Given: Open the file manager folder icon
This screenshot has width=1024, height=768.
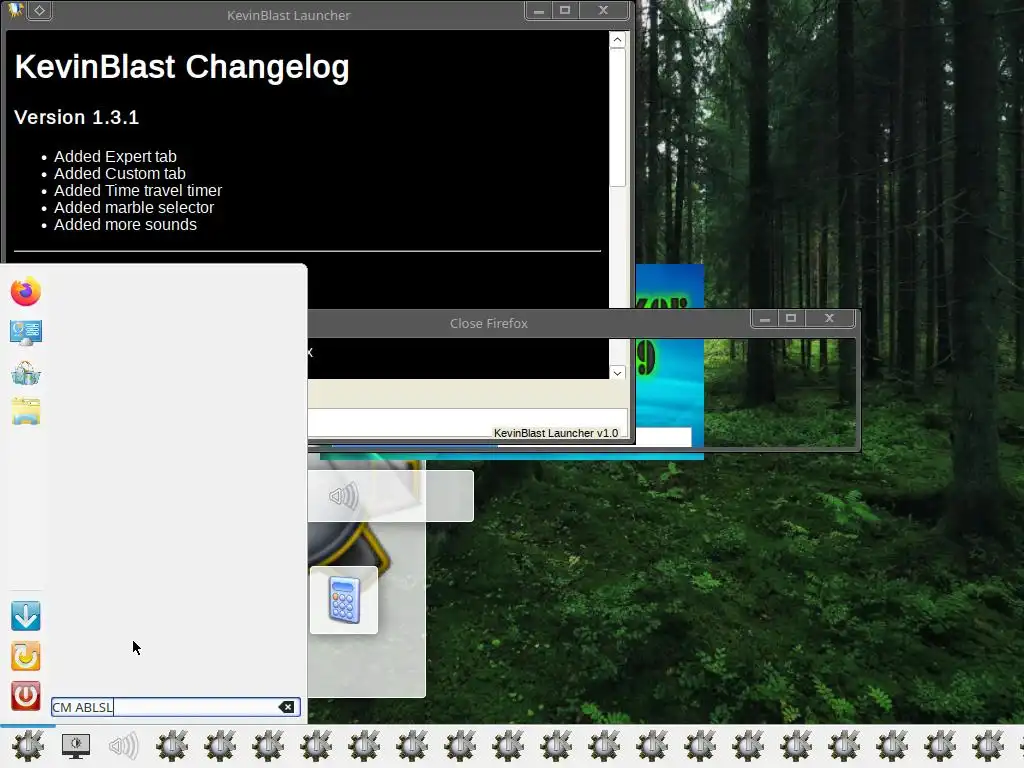Looking at the screenshot, I should (x=25, y=411).
